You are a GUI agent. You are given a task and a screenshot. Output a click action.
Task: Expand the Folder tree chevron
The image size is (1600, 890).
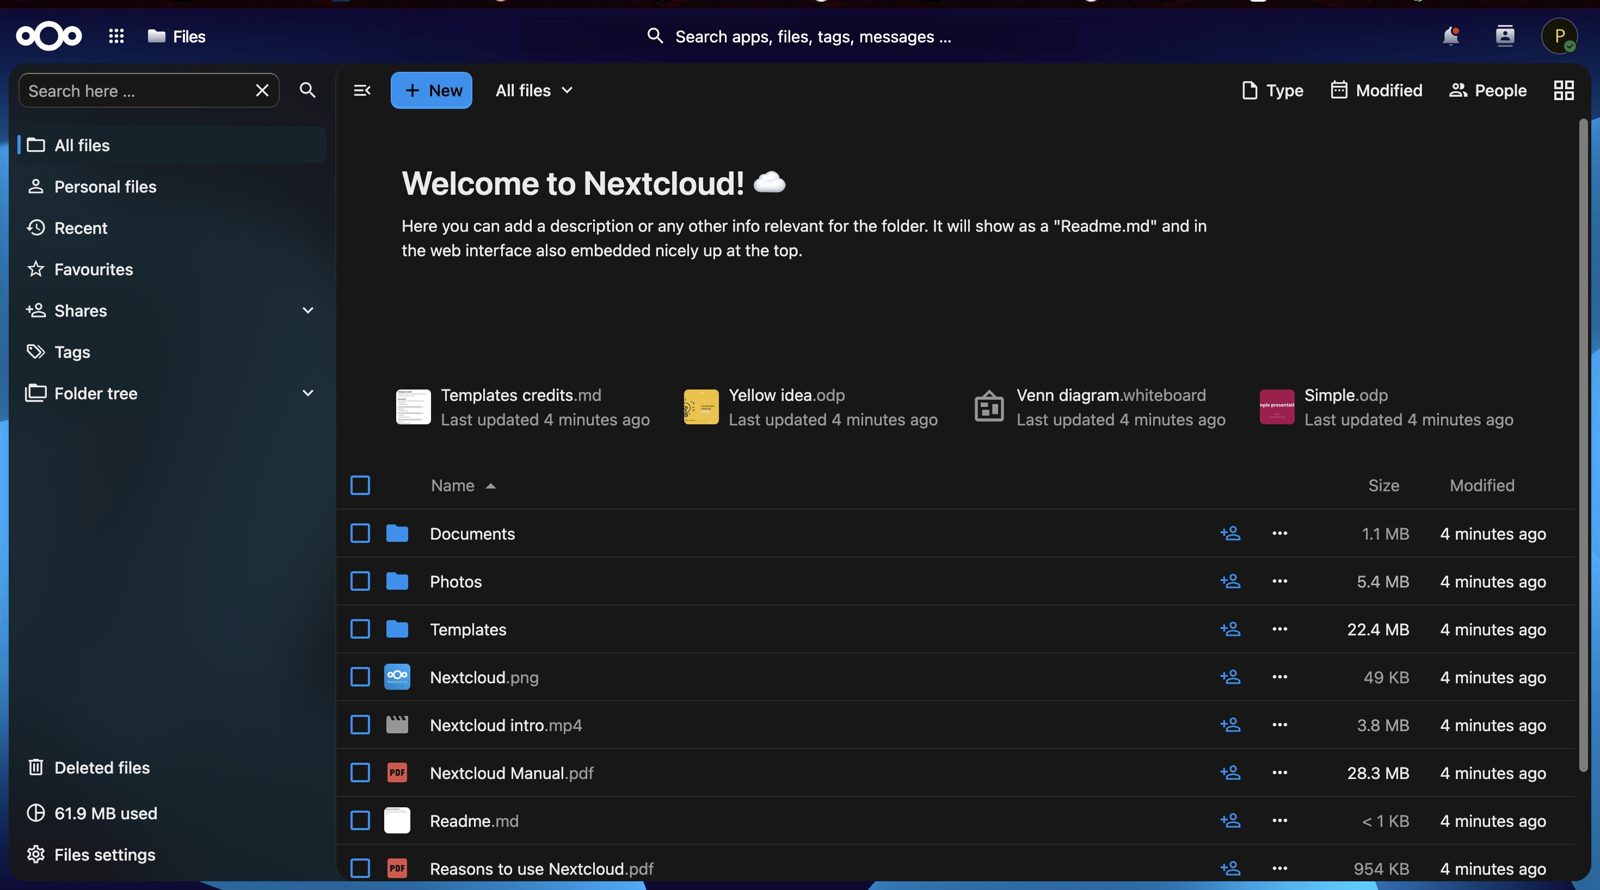pyautogui.click(x=308, y=393)
